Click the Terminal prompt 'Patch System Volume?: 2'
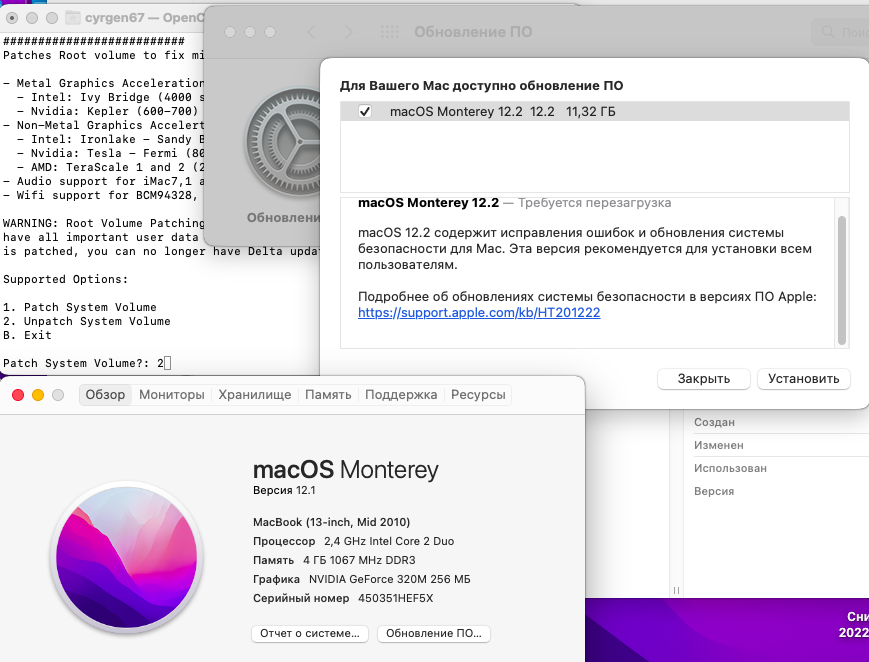This screenshot has width=869, height=662. (x=83, y=363)
